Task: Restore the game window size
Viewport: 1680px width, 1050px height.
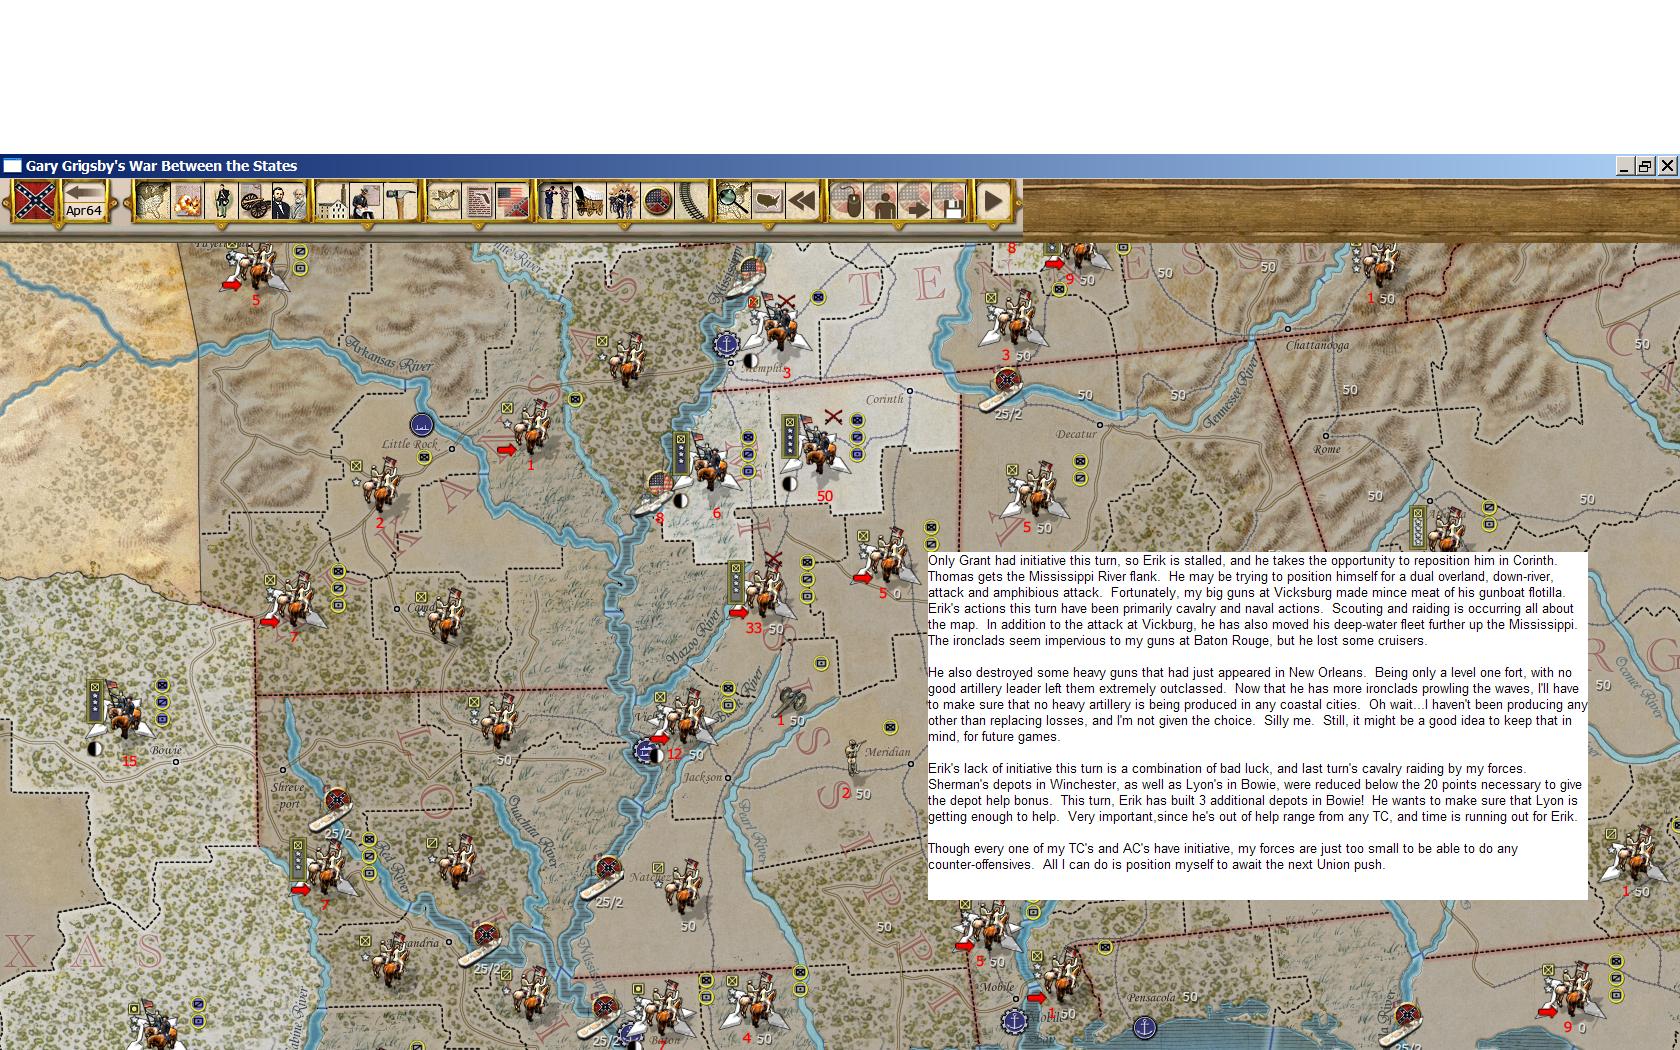Action: pyautogui.click(x=1646, y=166)
